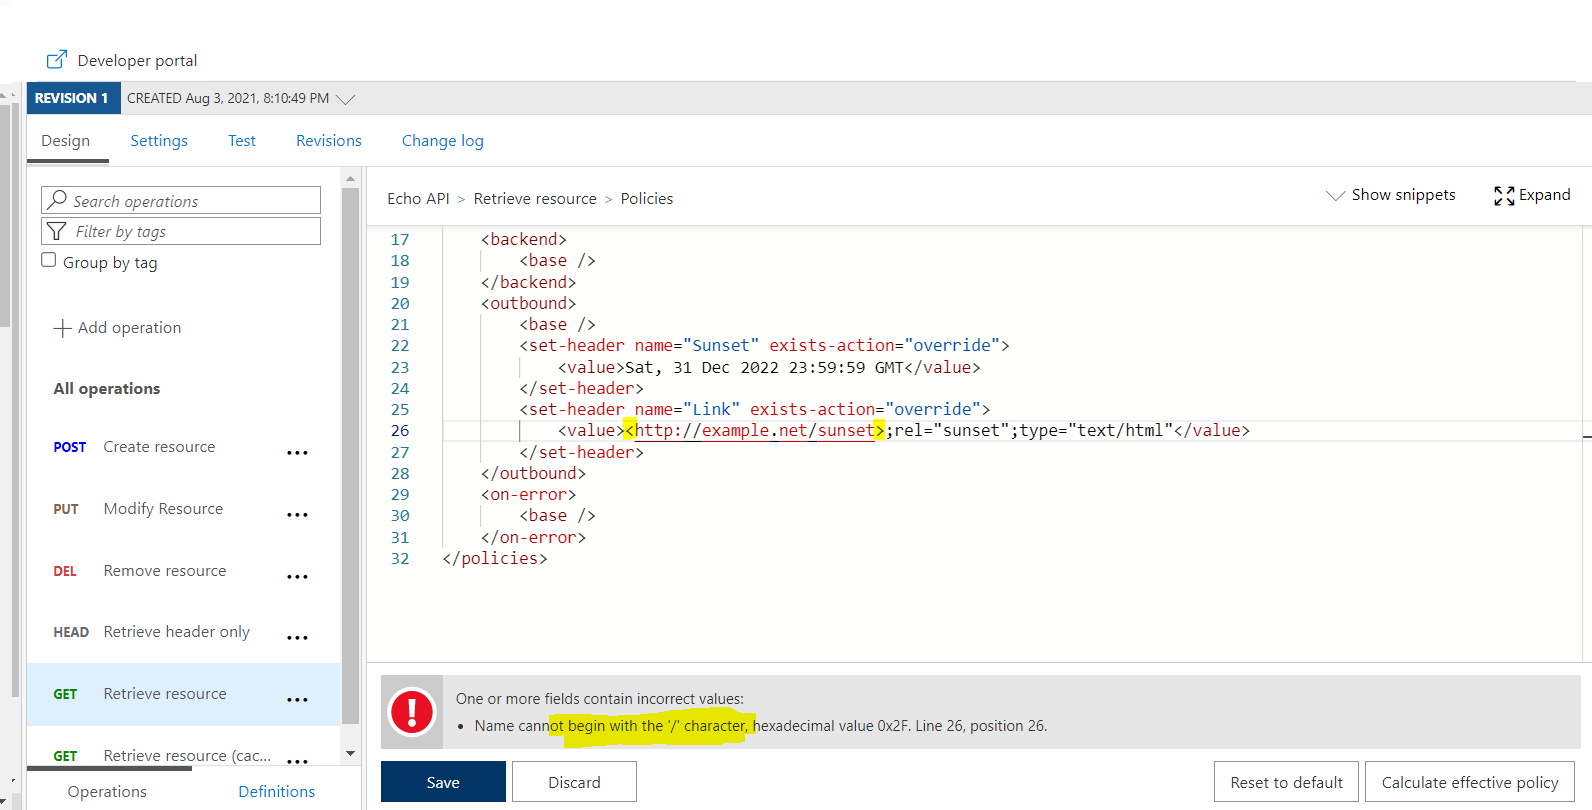Click Retrieve resource in the breadcrumb
1592x810 pixels.
(x=535, y=199)
